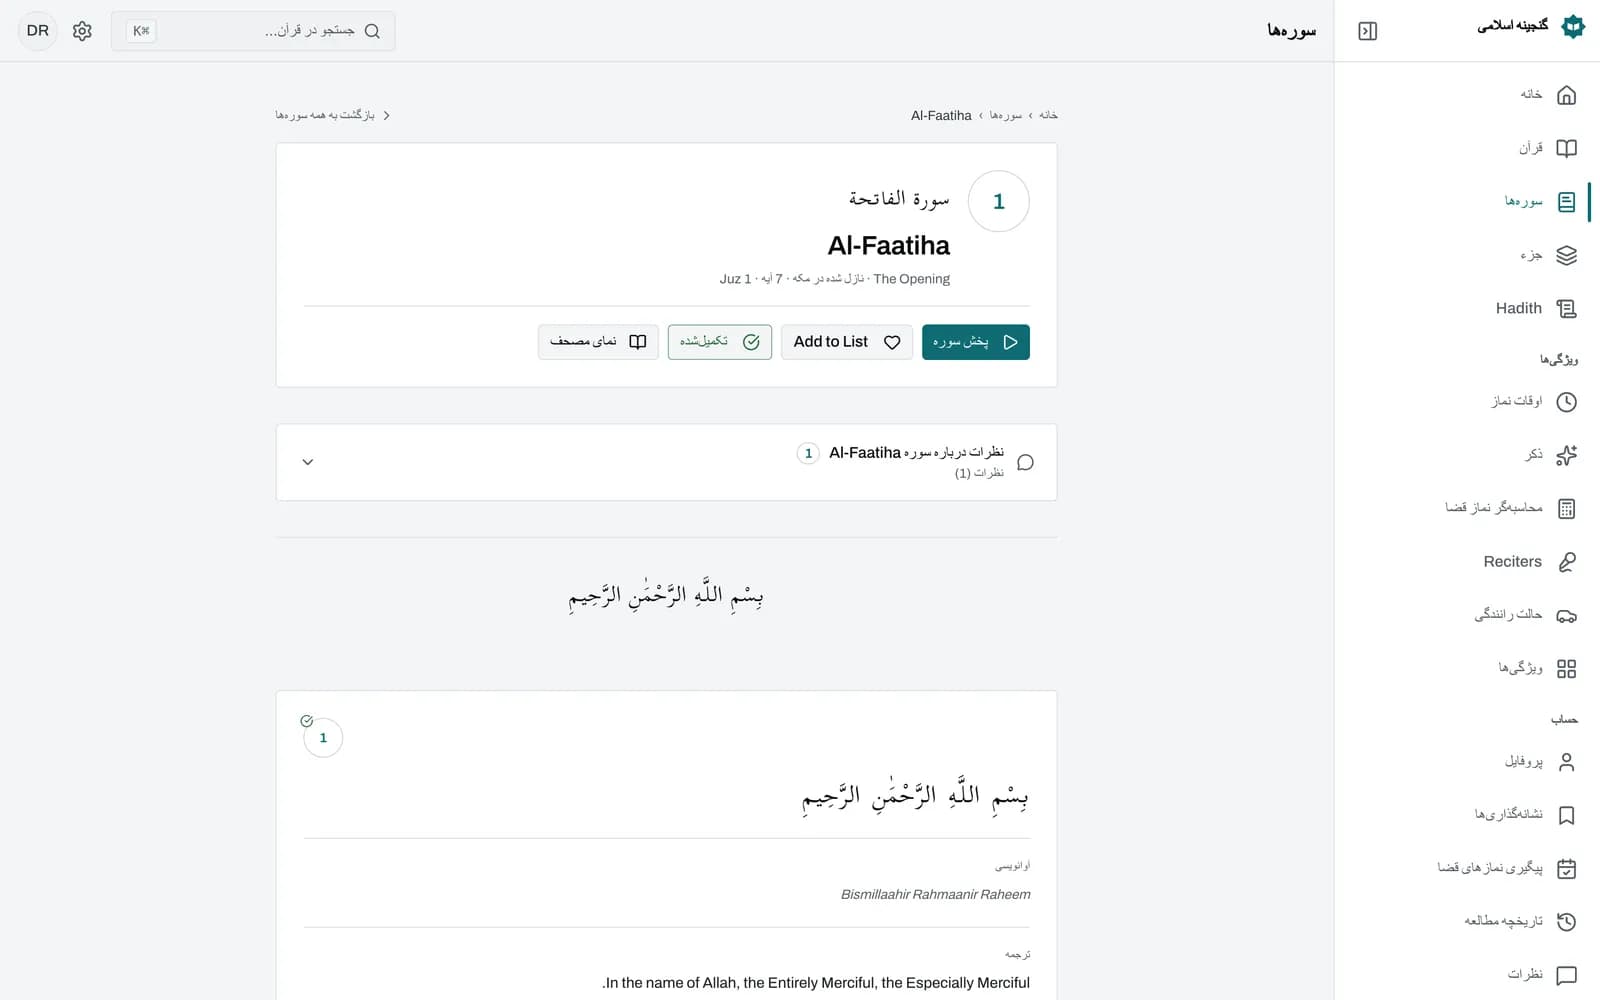The height and width of the screenshot is (1000, 1600).
Task: Go back to all surahs link
Action: coord(333,115)
